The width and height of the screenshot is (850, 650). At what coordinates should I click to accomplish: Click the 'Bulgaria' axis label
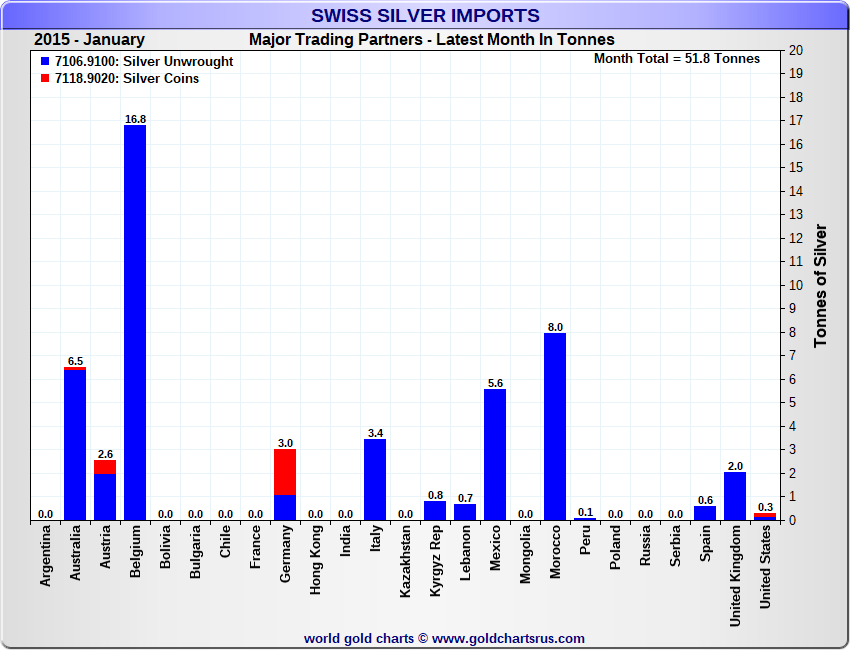click(195, 552)
